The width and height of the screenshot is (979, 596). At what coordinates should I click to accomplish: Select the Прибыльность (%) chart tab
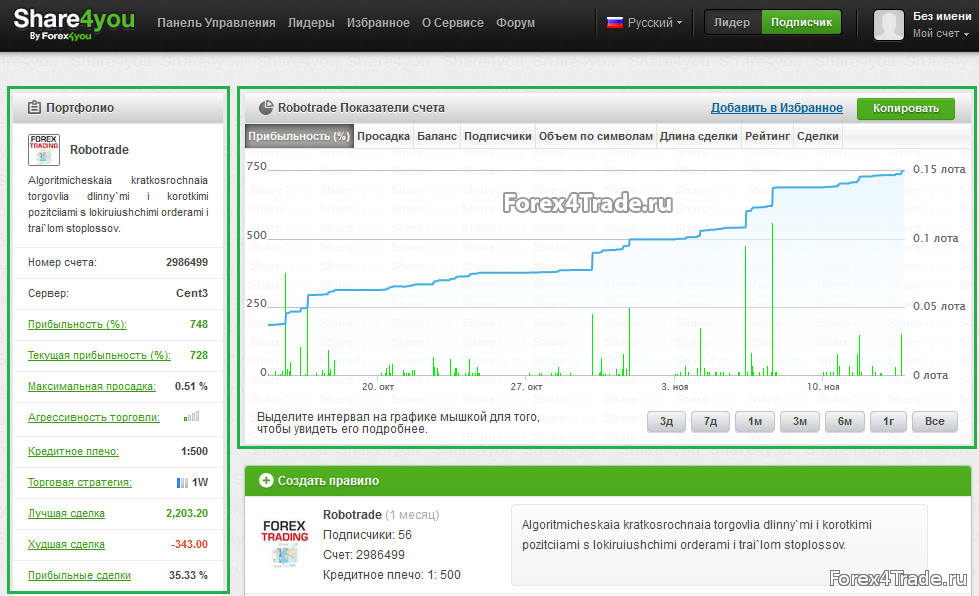coord(299,136)
